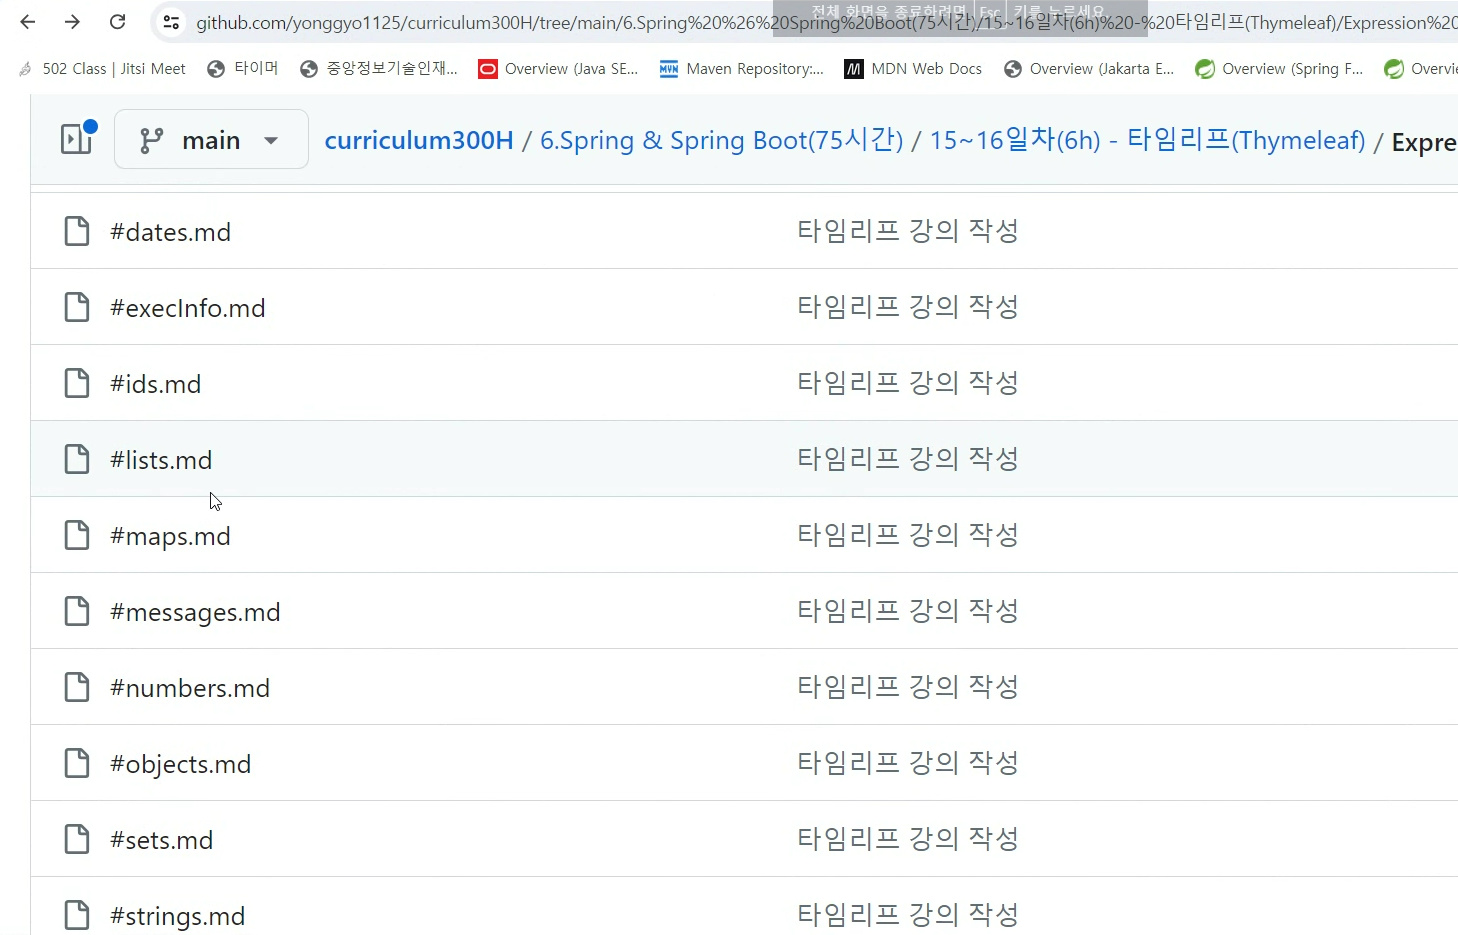Expand the file tree side panel

pos(77,139)
